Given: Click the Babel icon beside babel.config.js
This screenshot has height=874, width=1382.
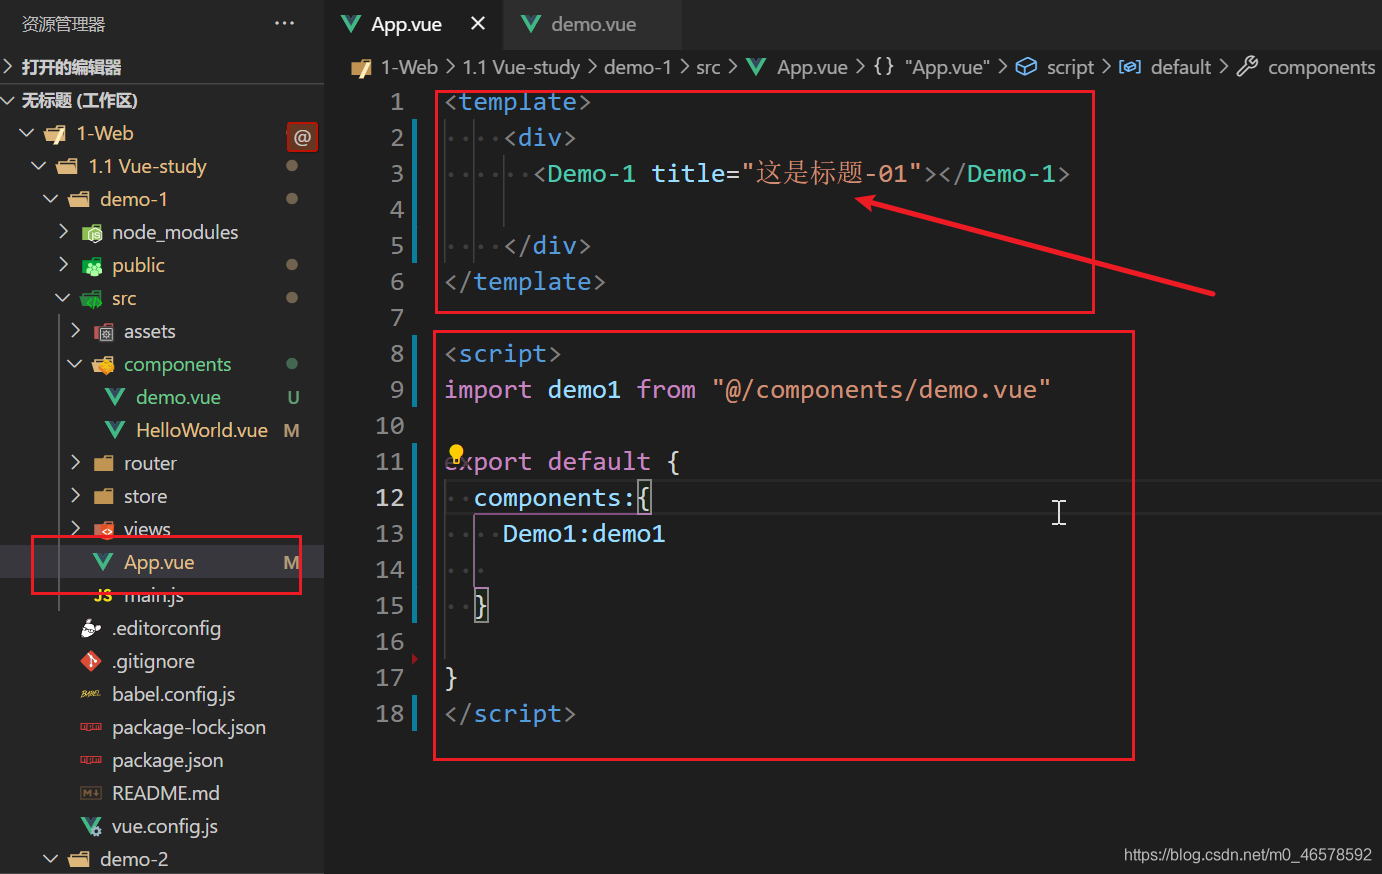Looking at the screenshot, I should pyautogui.click(x=91, y=694).
